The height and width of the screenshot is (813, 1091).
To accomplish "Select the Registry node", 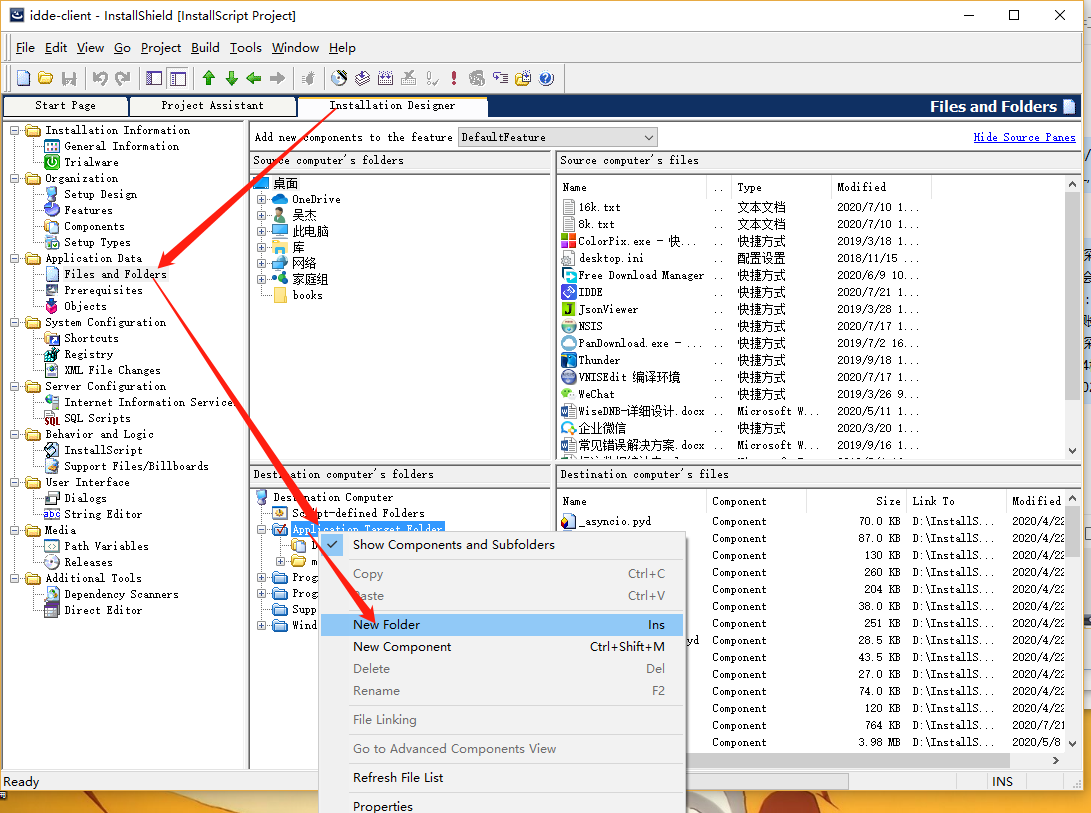I will [x=88, y=354].
